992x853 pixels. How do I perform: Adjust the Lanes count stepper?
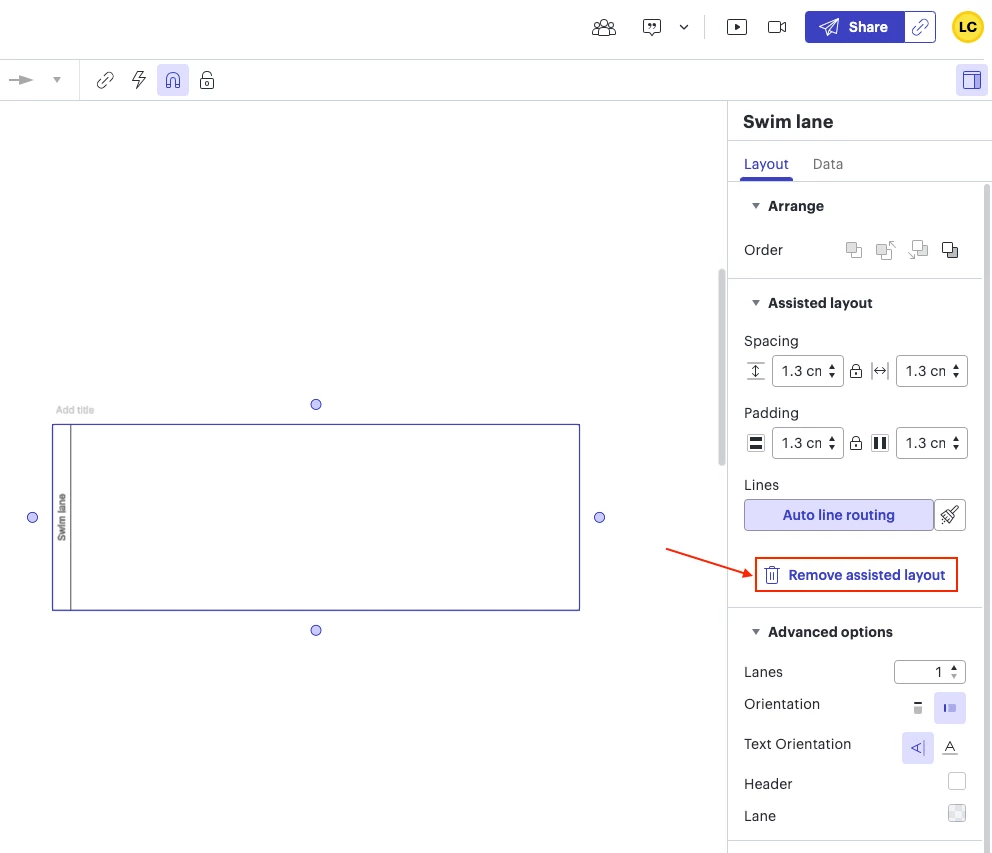[954, 672]
